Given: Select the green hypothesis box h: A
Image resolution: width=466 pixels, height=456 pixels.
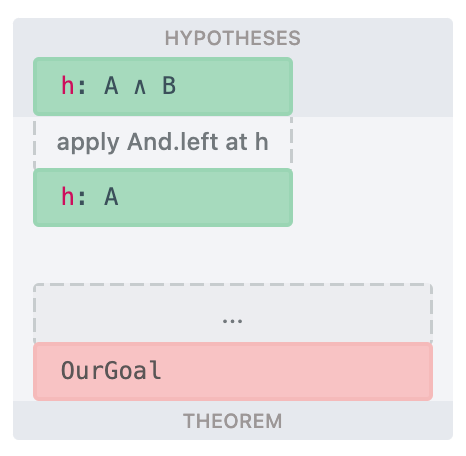Looking at the screenshot, I should pyautogui.click(x=163, y=197).
